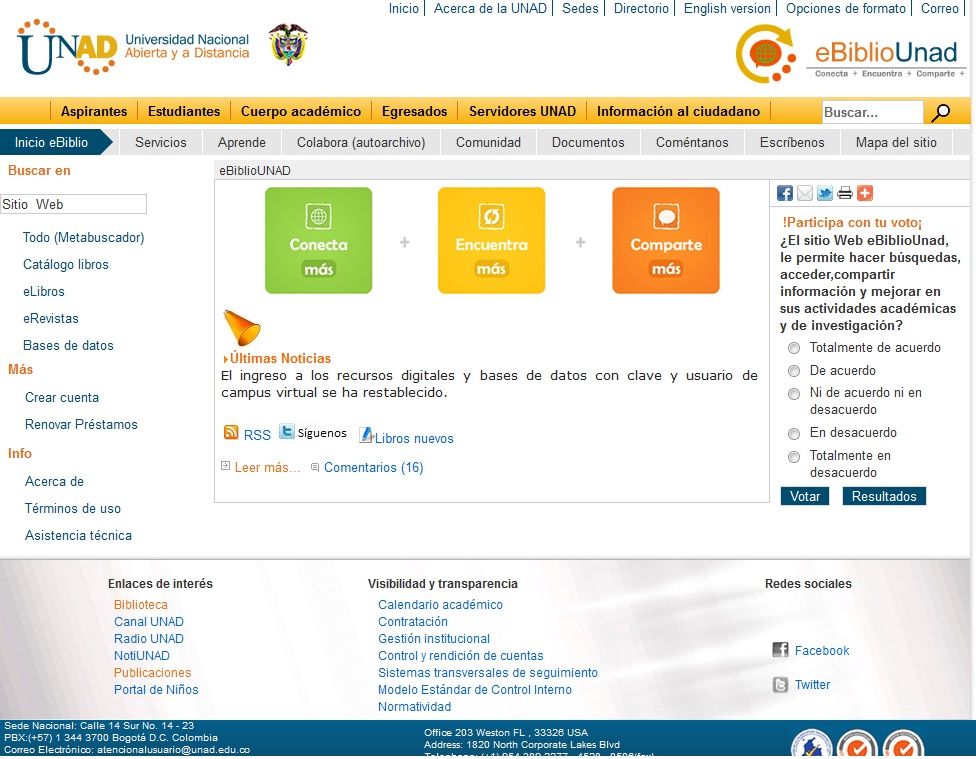Click the email share envelope icon
The height and width of the screenshot is (759, 976).
pyautogui.click(x=804, y=193)
